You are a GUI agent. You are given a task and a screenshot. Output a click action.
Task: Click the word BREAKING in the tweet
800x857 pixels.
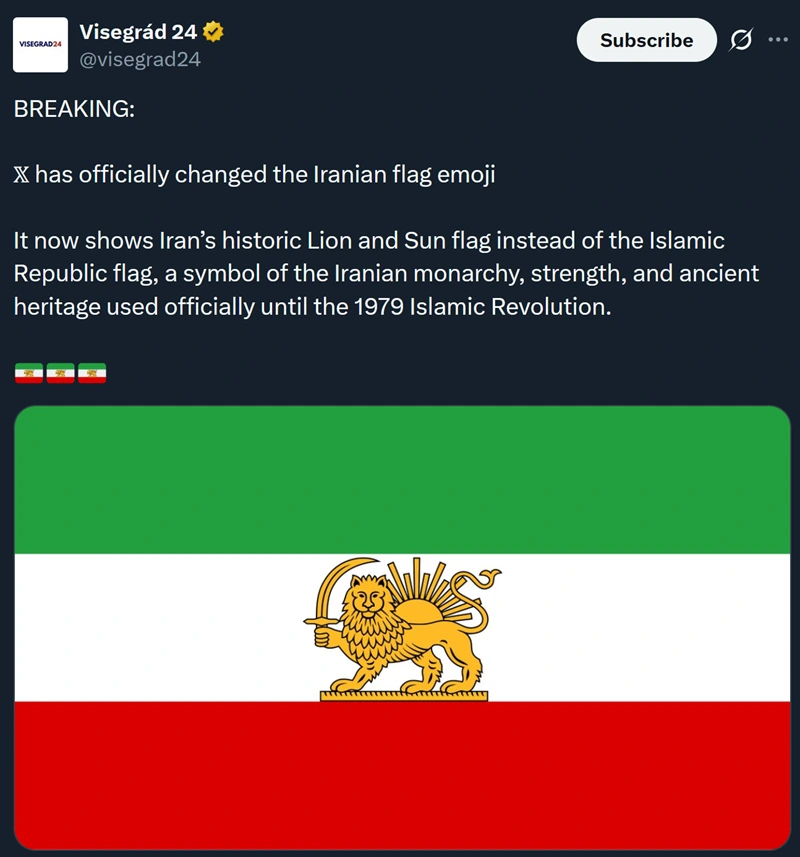click(x=71, y=109)
